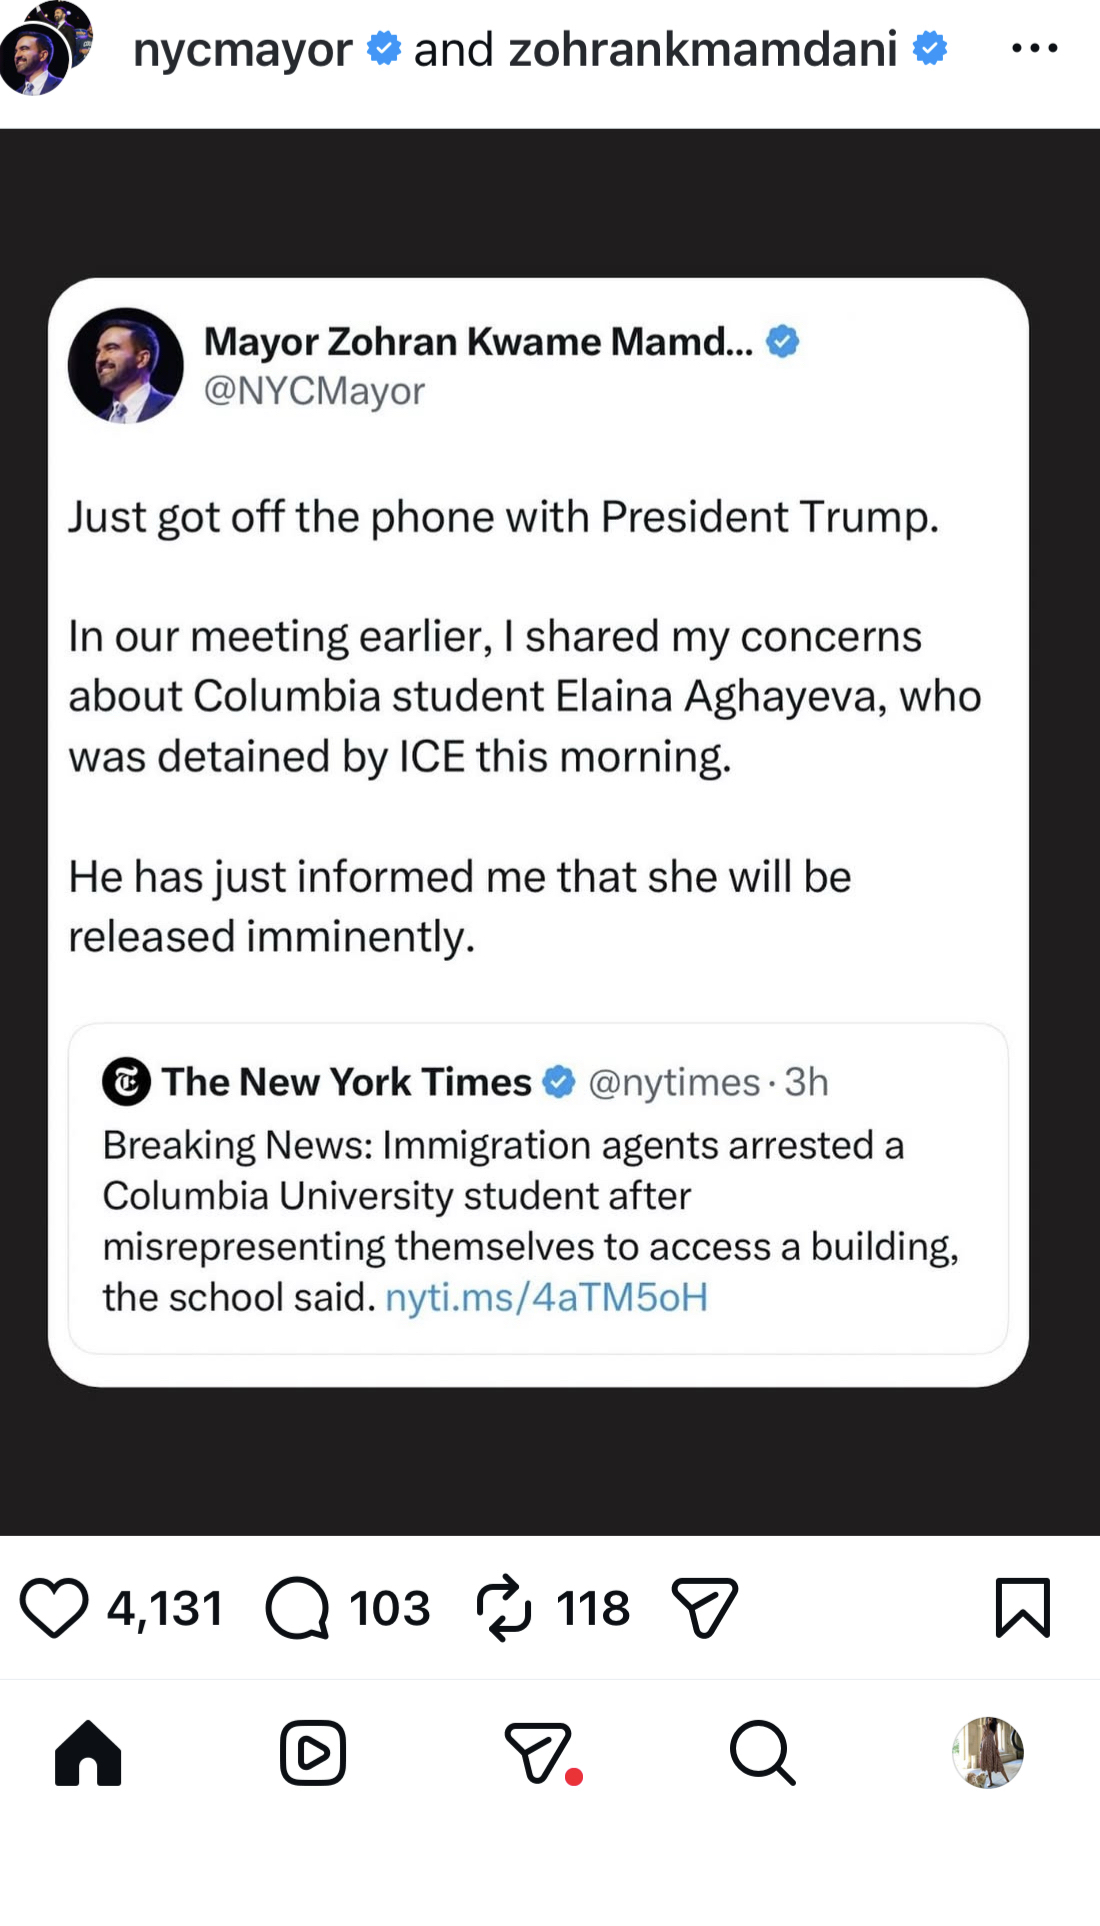
Task: Open nycmayor profile link
Action: tap(242, 49)
